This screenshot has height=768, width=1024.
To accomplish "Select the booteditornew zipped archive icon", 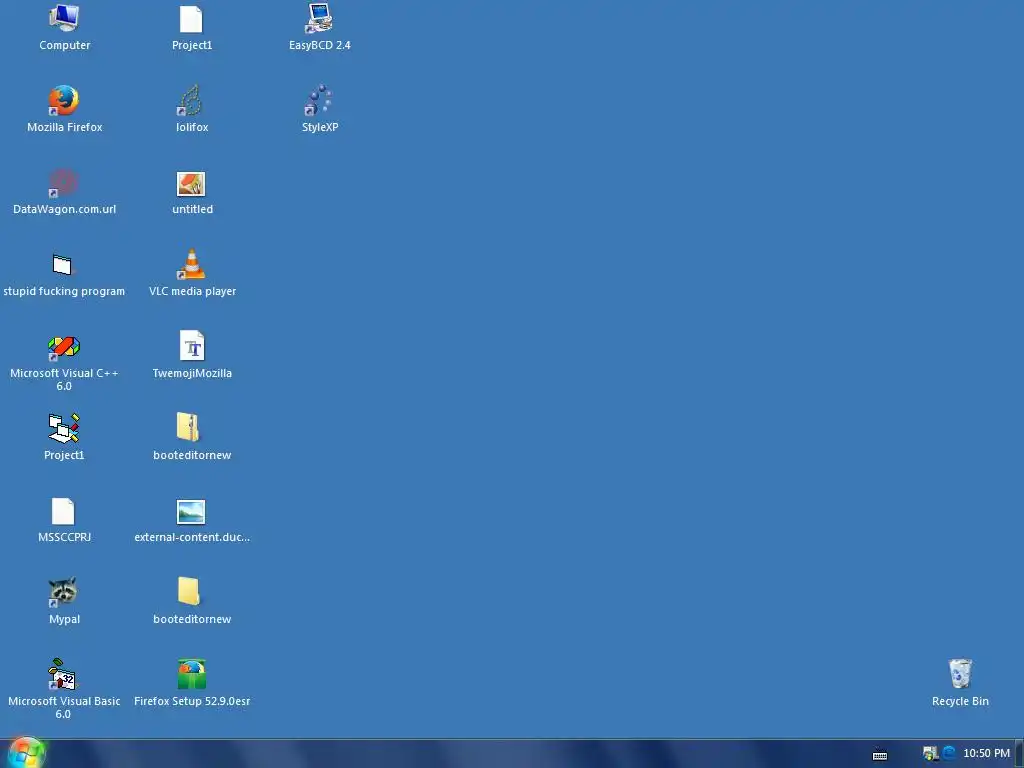I will coord(189,428).
